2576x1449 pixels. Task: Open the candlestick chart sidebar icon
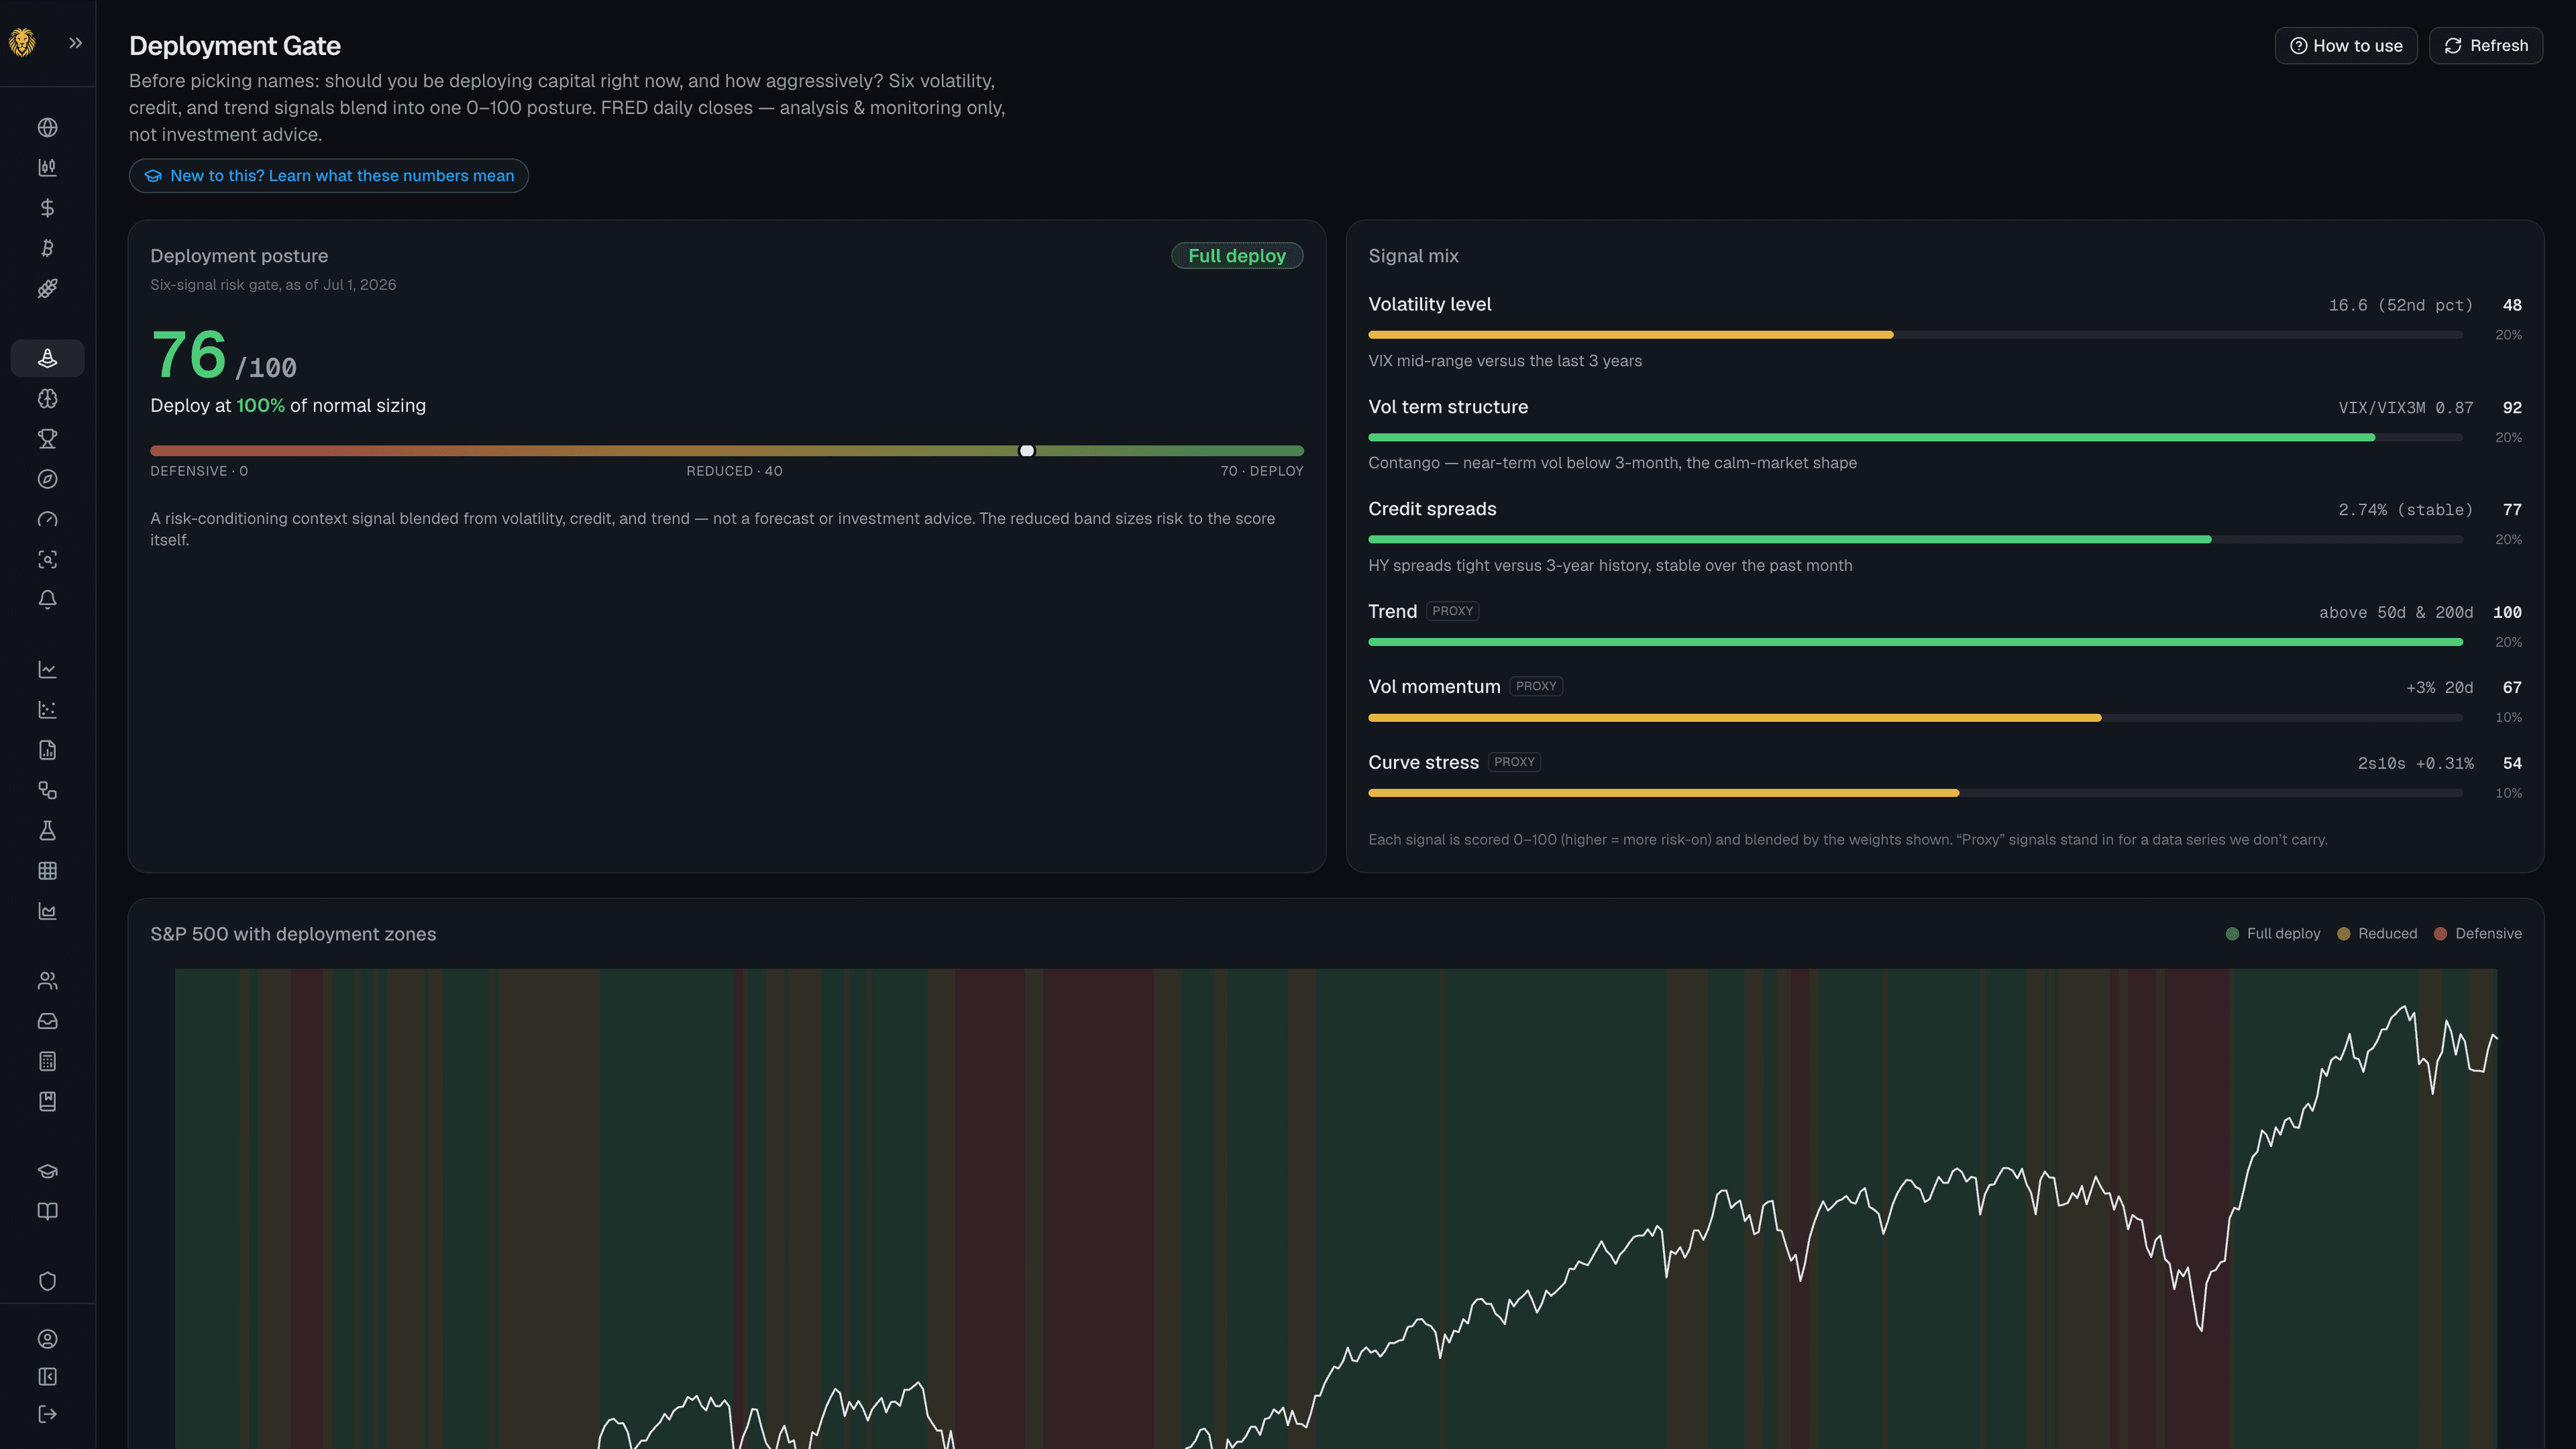(x=47, y=167)
